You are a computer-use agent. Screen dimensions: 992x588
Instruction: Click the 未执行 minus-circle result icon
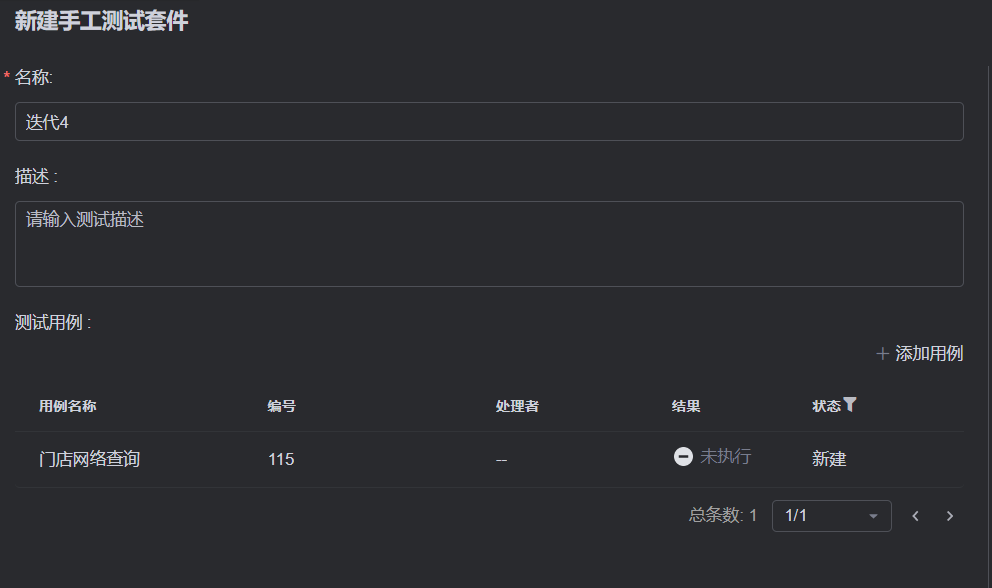point(683,456)
